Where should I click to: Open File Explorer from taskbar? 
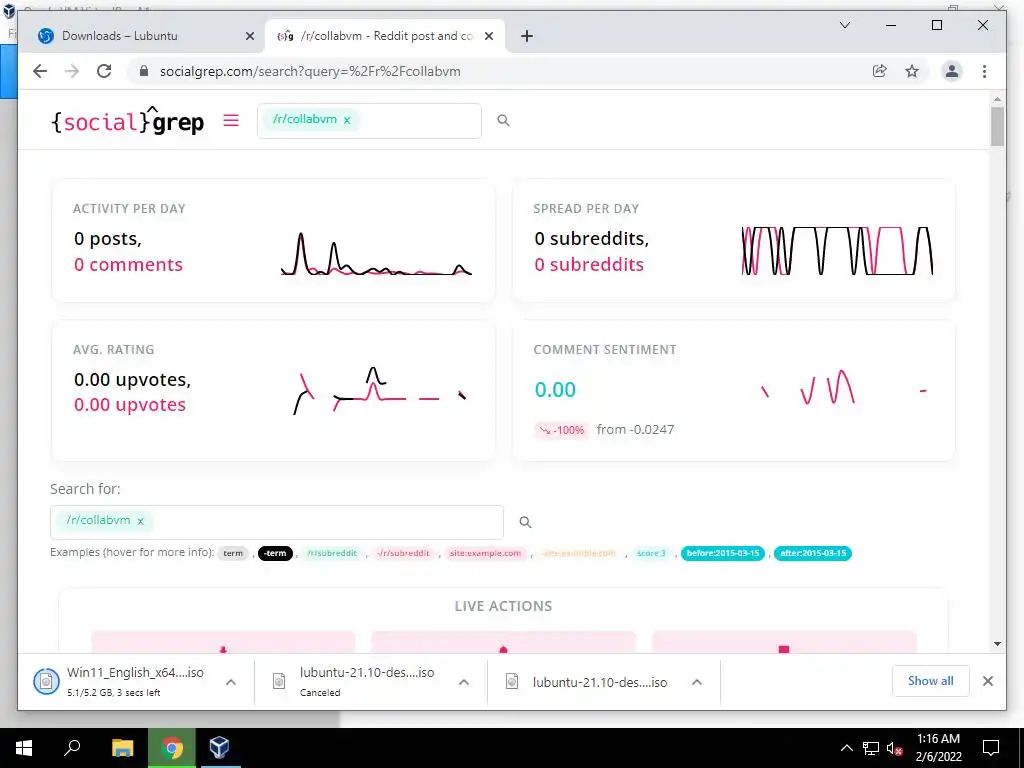click(122, 748)
